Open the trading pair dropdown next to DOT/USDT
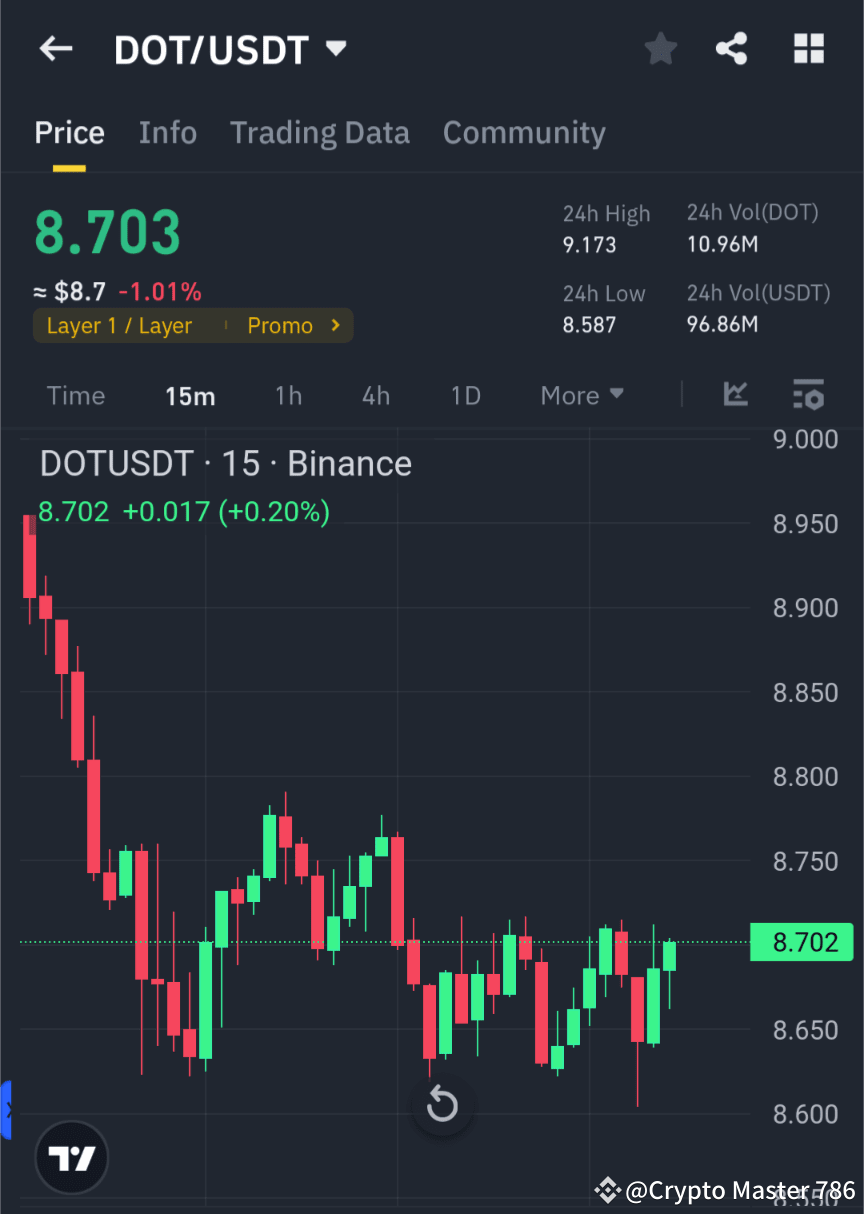 point(336,48)
